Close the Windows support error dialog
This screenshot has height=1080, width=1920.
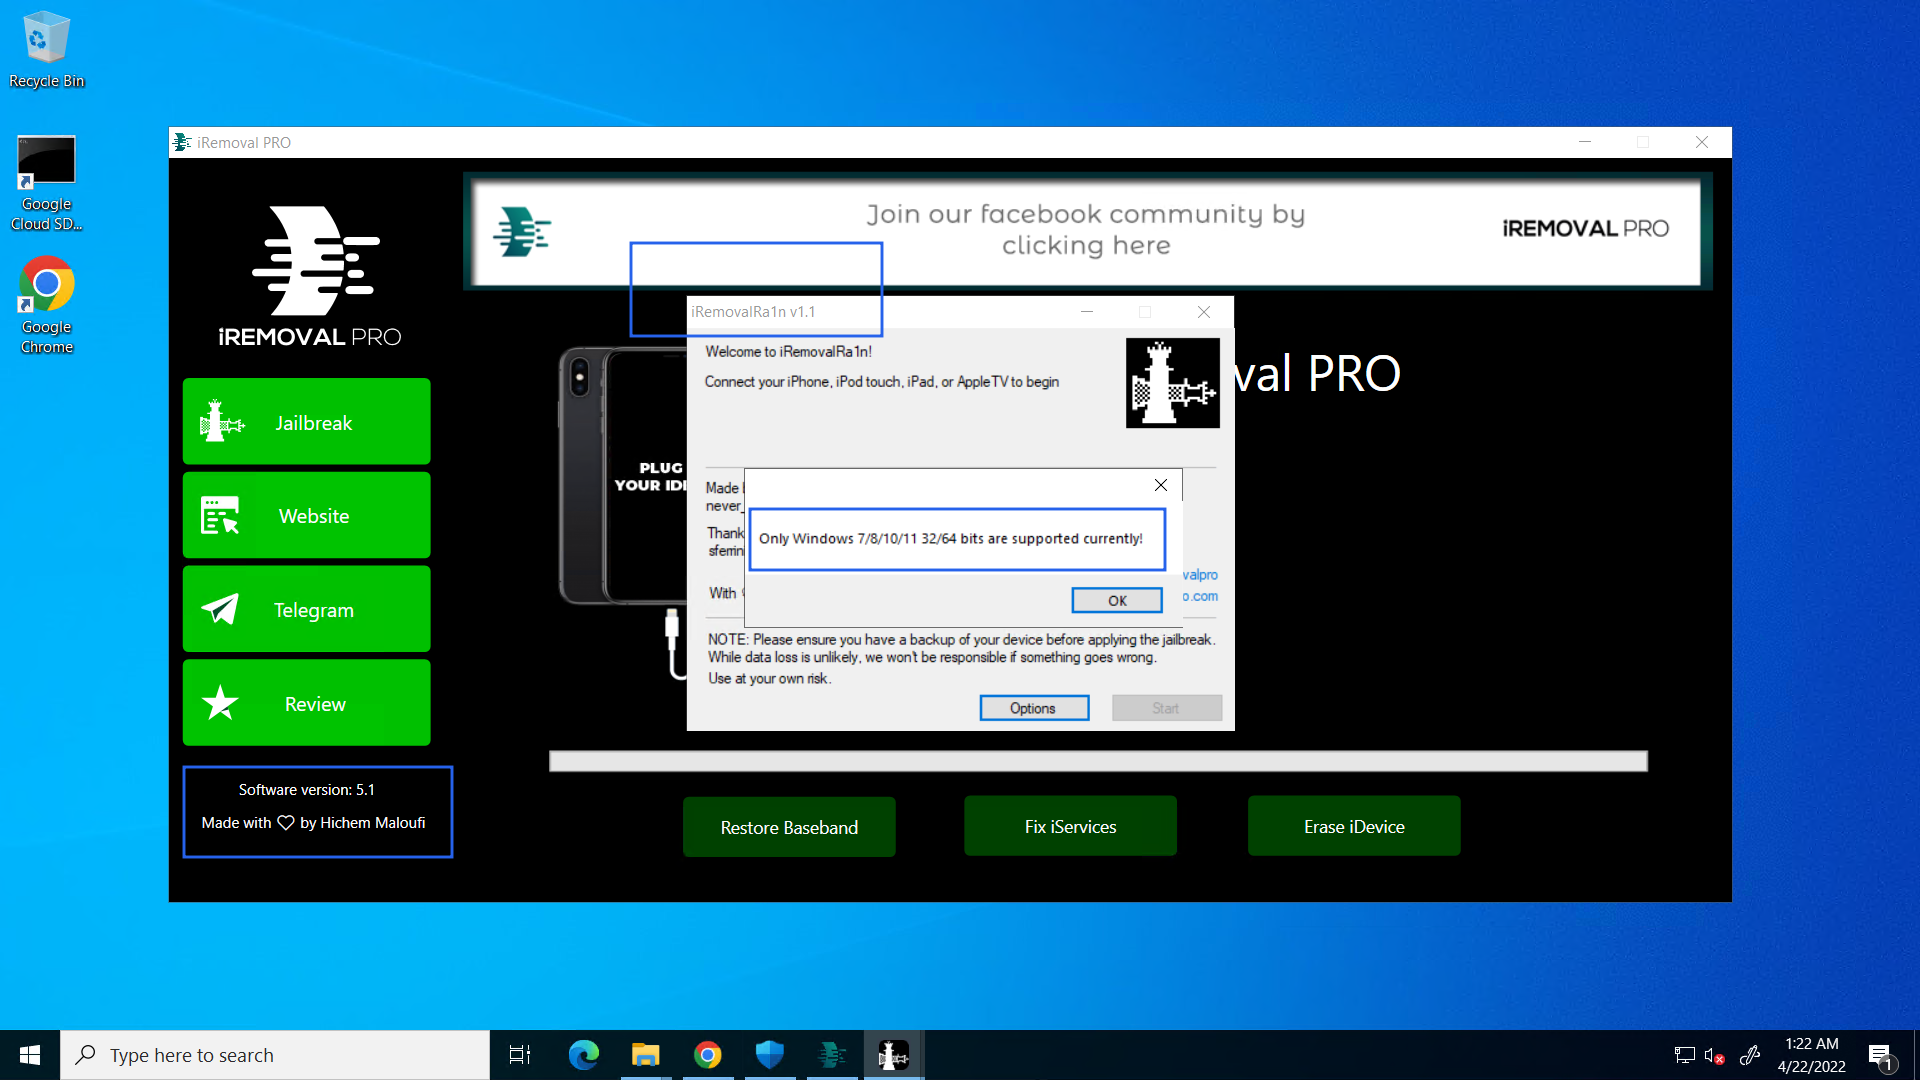(x=1161, y=485)
